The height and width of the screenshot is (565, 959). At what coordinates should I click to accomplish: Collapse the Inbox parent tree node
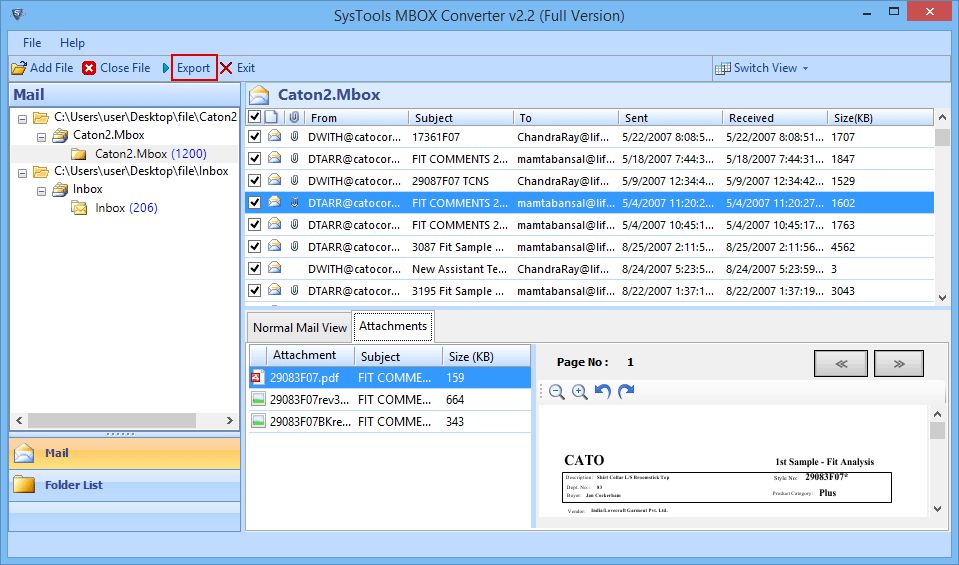point(42,191)
